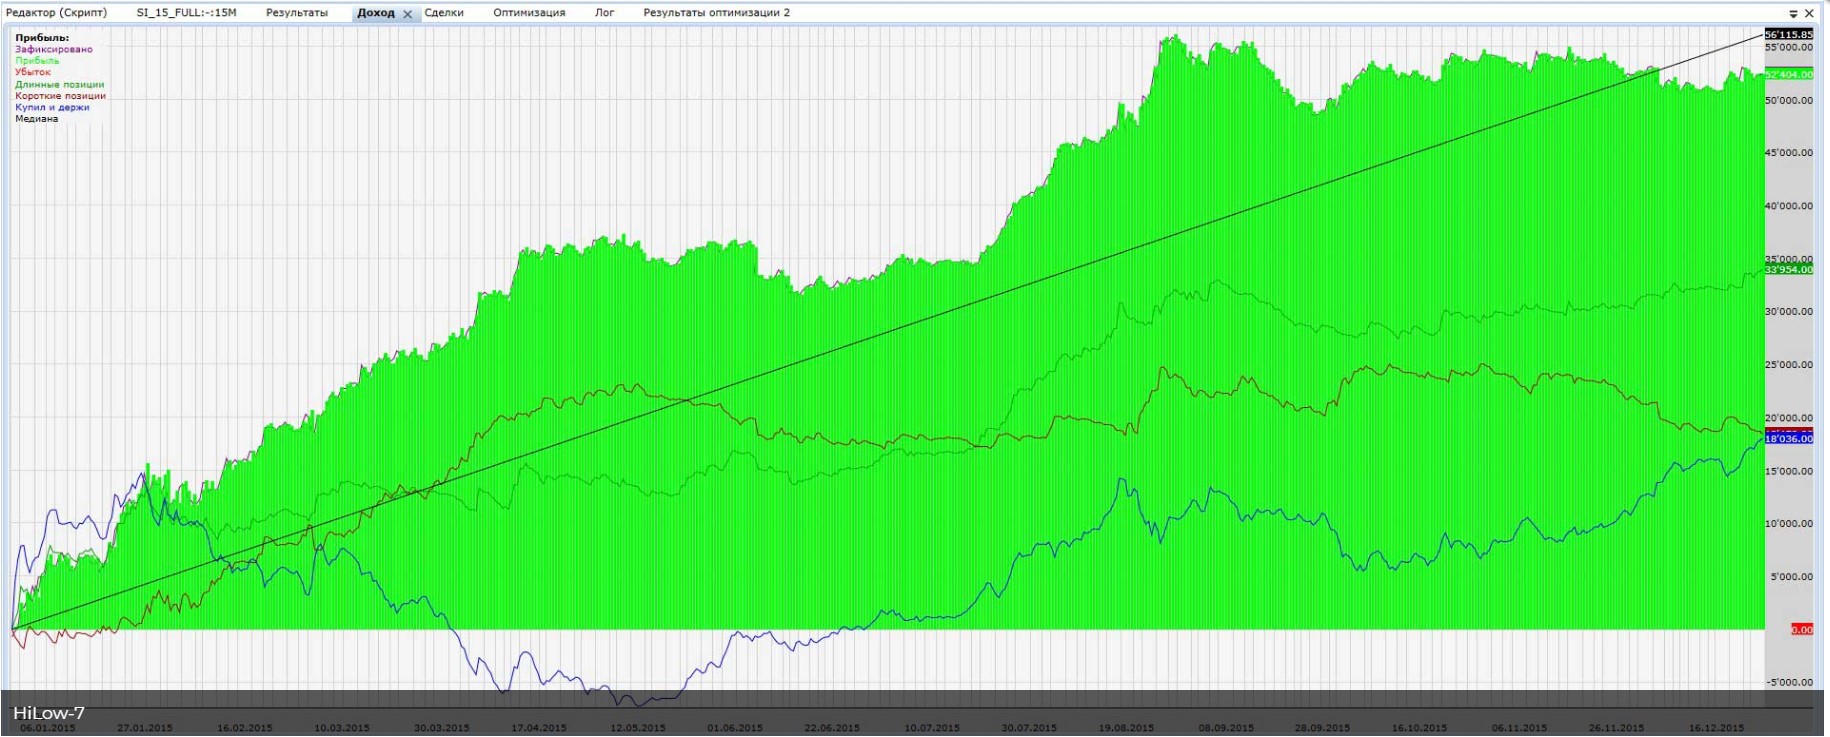Click the red Убыток legend entry
The width and height of the screenshot is (1830, 737).
click(x=33, y=72)
